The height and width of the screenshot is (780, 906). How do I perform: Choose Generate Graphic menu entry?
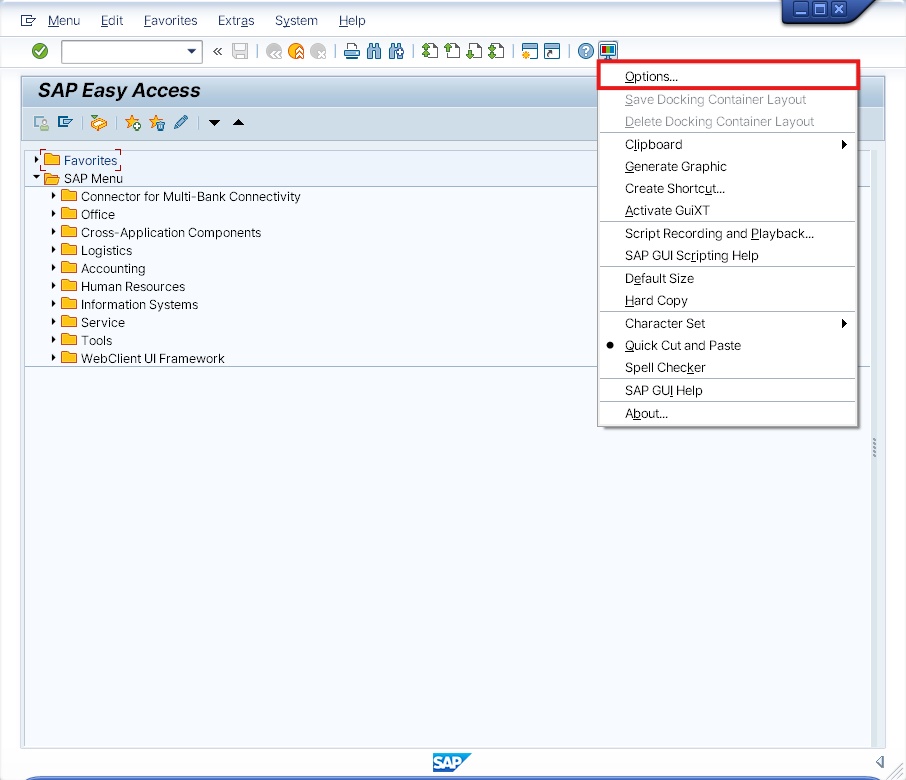pos(727,166)
